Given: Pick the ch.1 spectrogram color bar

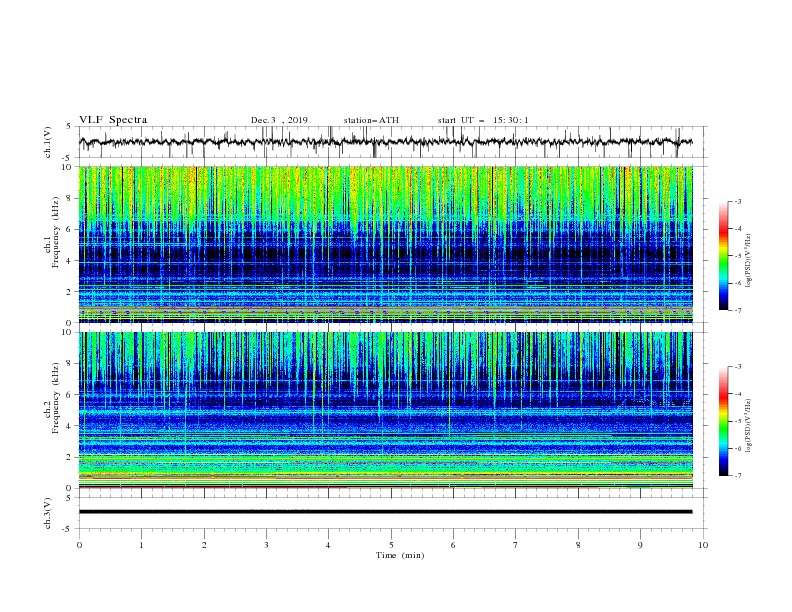Looking at the screenshot, I should [x=723, y=256].
